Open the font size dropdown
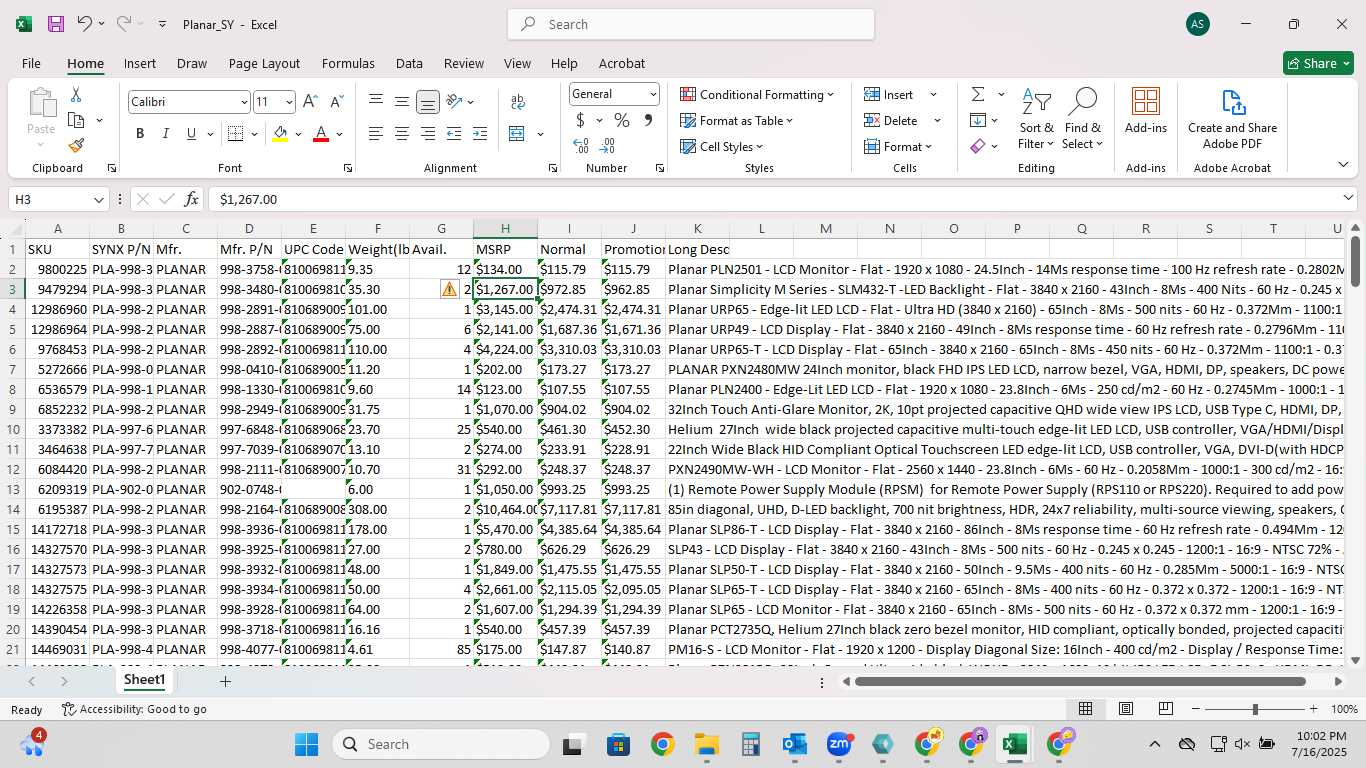Image resolution: width=1366 pixels, height=768 pixels. pyautogui.click(x=289, y=102)
